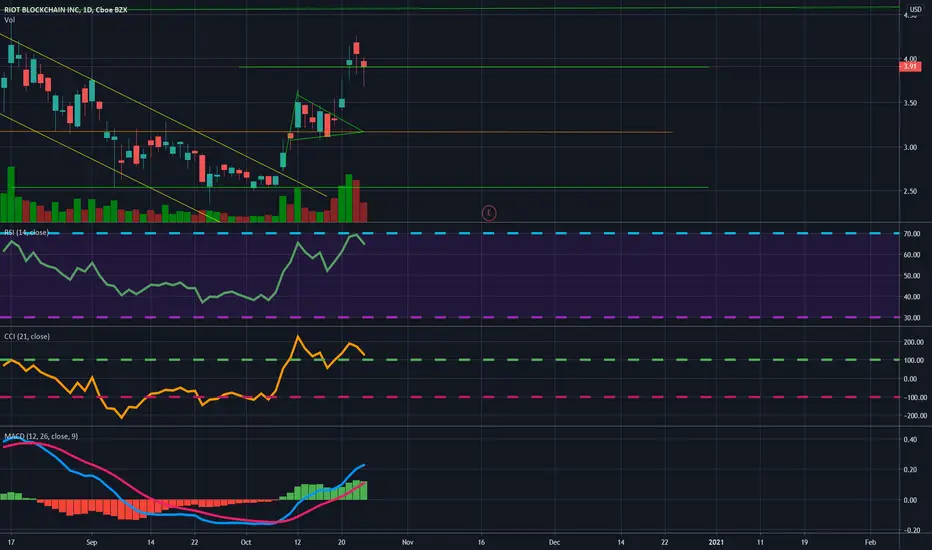The width and height of the screenshot is (932, 550).
Task: Click the 3.00 price axis label
Action: click(x=910, y=147)
